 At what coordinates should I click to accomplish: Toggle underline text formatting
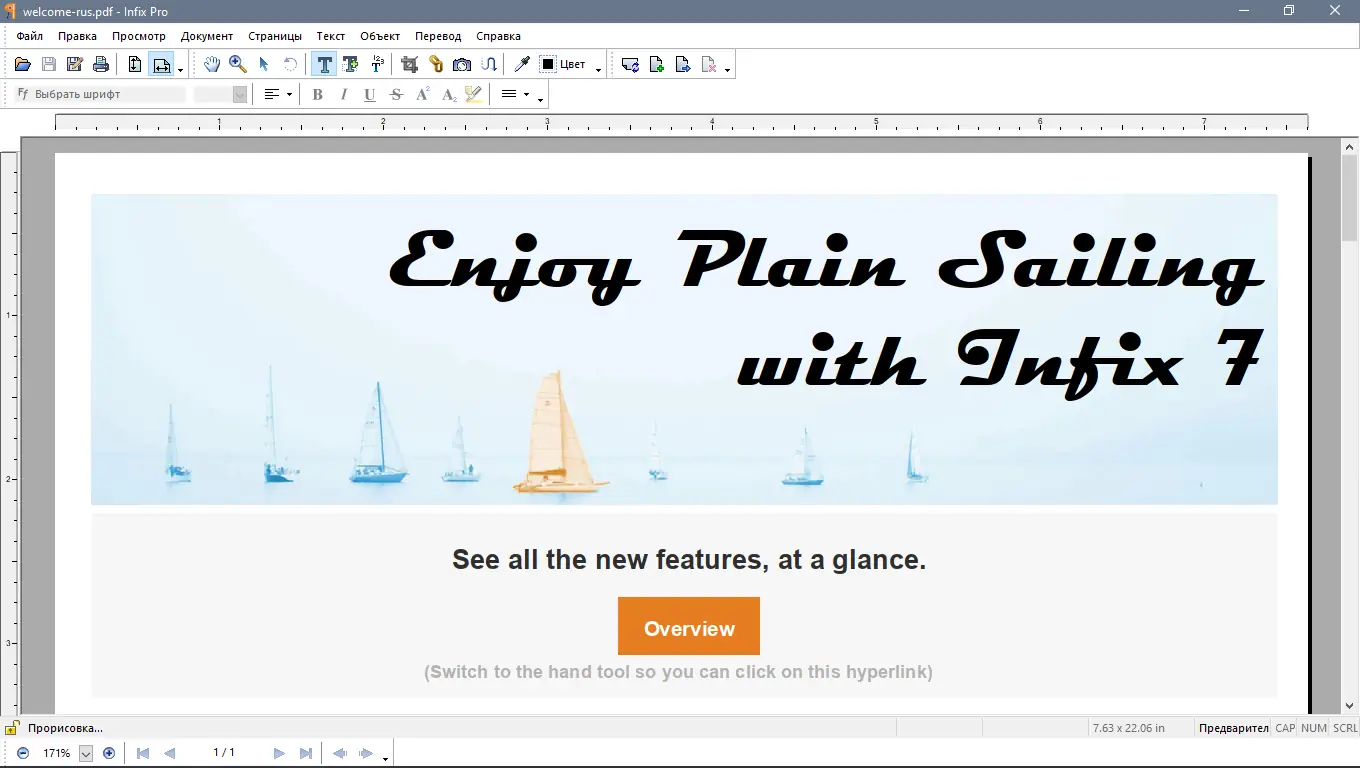coord(369,94)
